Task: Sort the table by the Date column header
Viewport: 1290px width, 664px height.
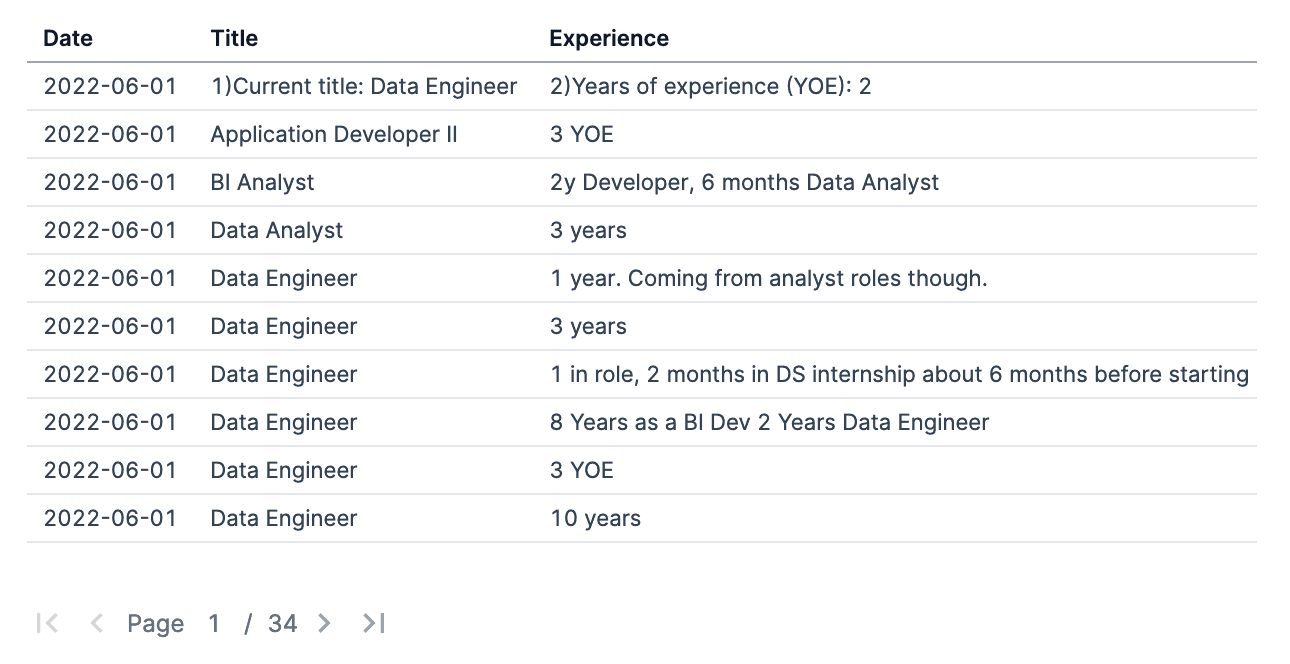Action: point(67,38)
